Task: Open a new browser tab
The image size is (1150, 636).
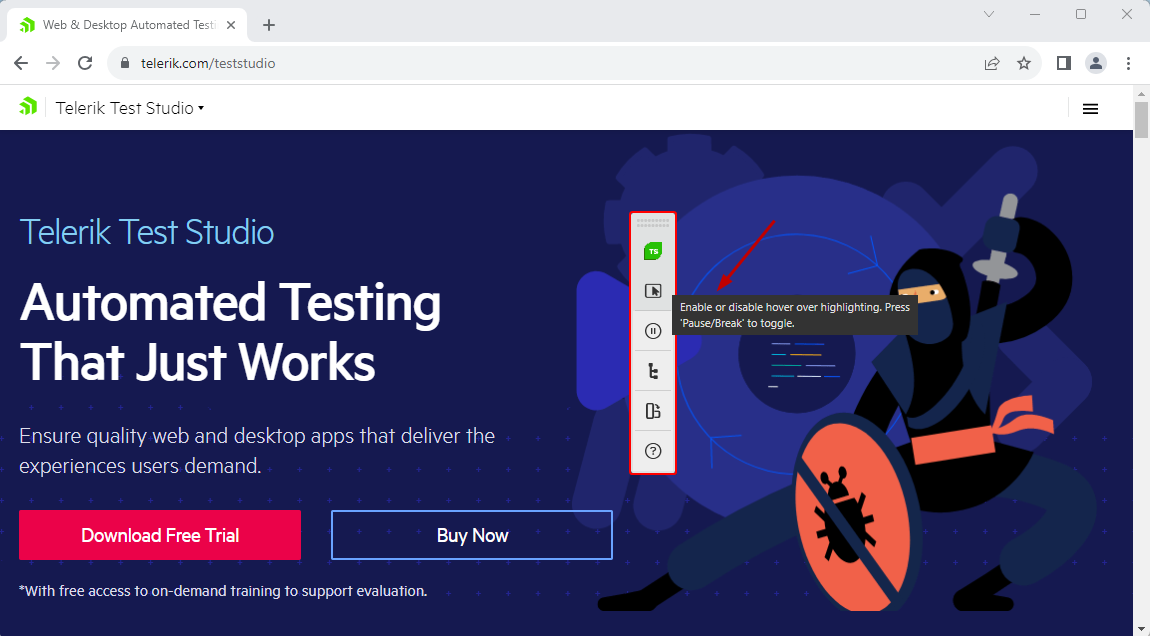Action: pyautogui.click(x=269, y=25)
